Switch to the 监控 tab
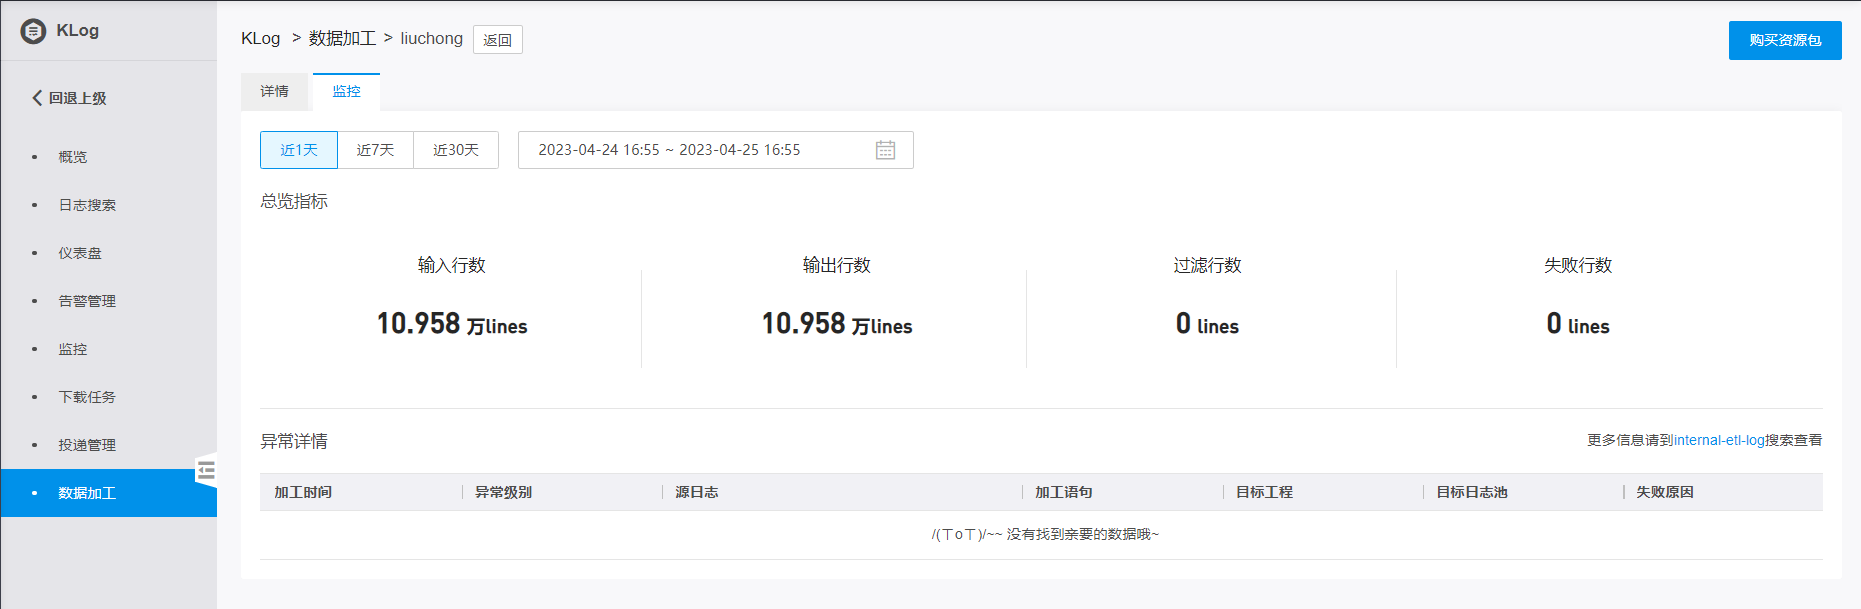The width and height of the screenshot is (1861, 609). [x=346, y=92]
